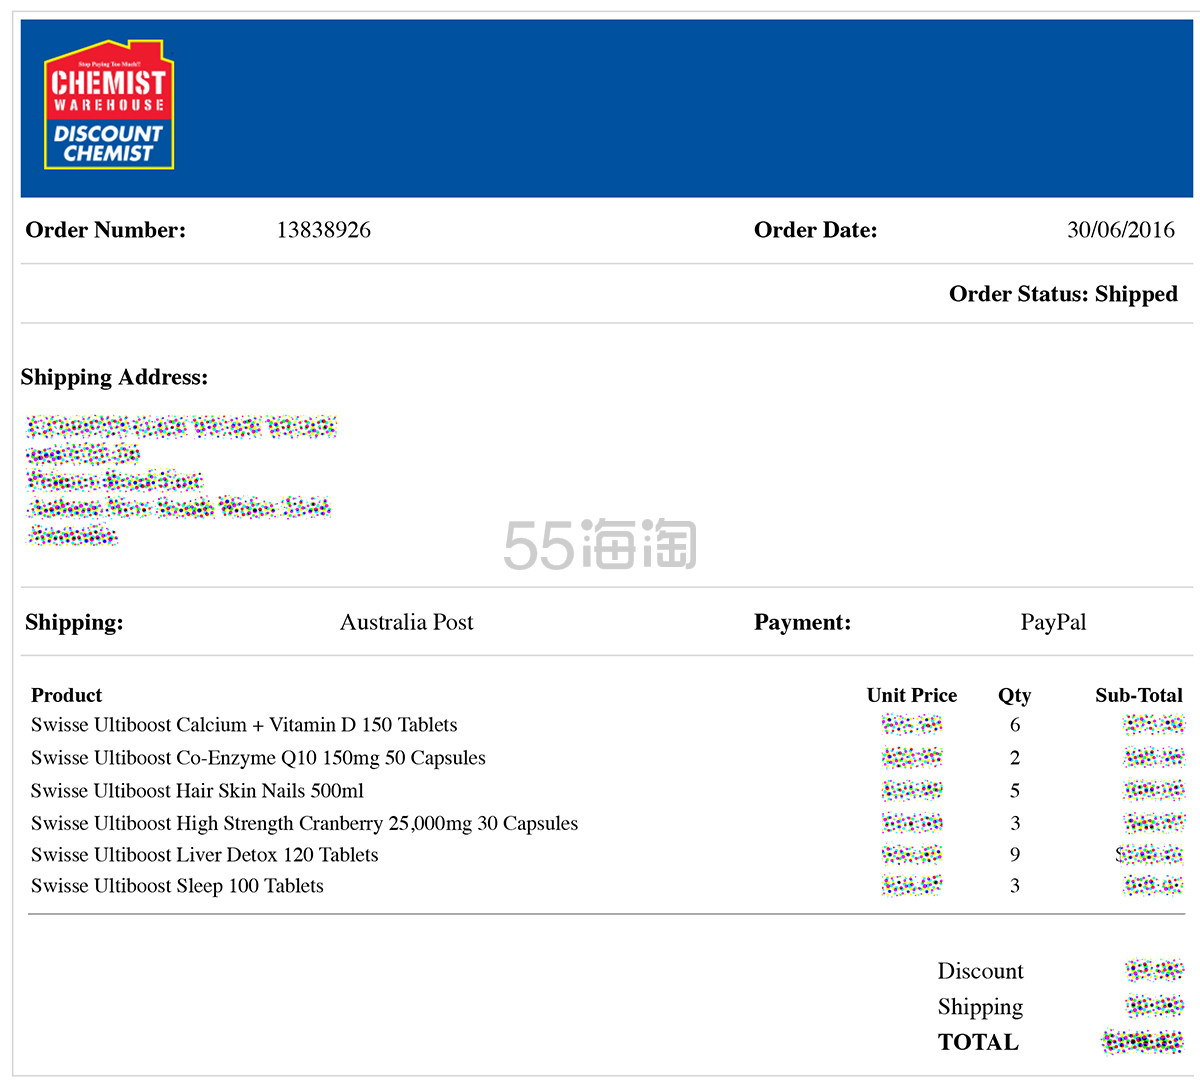The height and width of the screenshot is (1088, 1200).
Task: Click the Chemist Warehouse logo
Action: click(109, 105)
